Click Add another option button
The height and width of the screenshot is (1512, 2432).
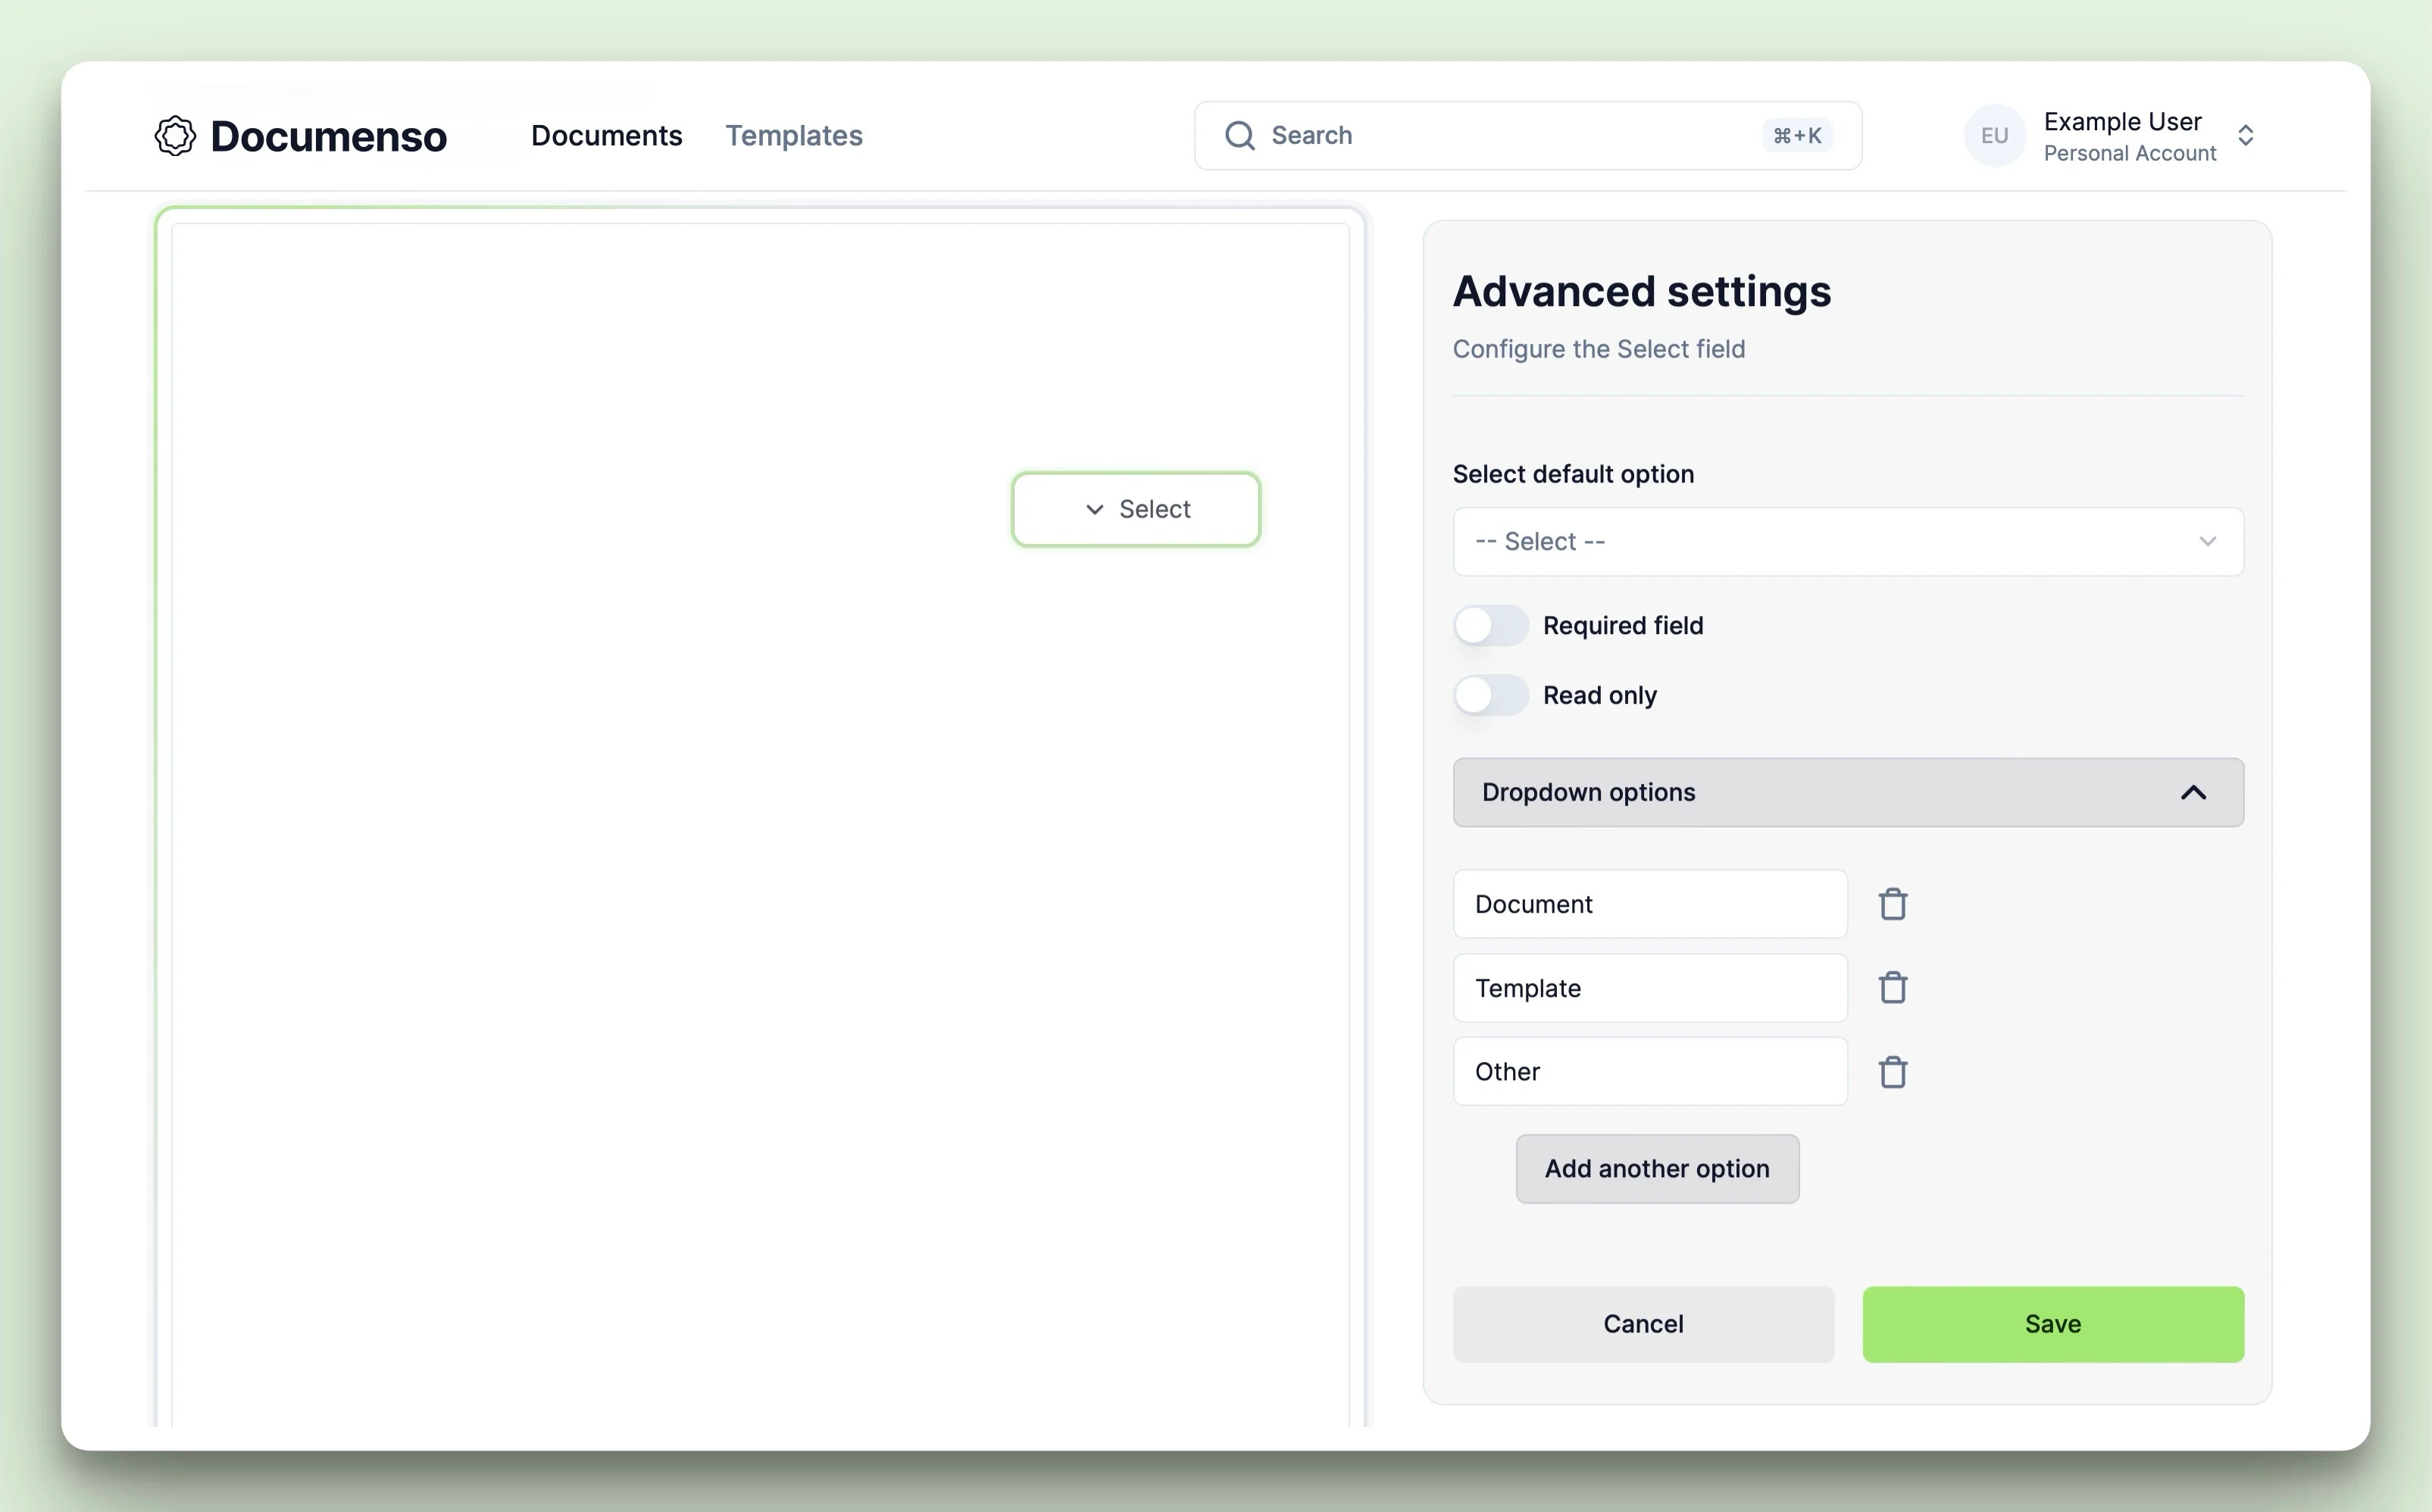click(1657, 1169)
